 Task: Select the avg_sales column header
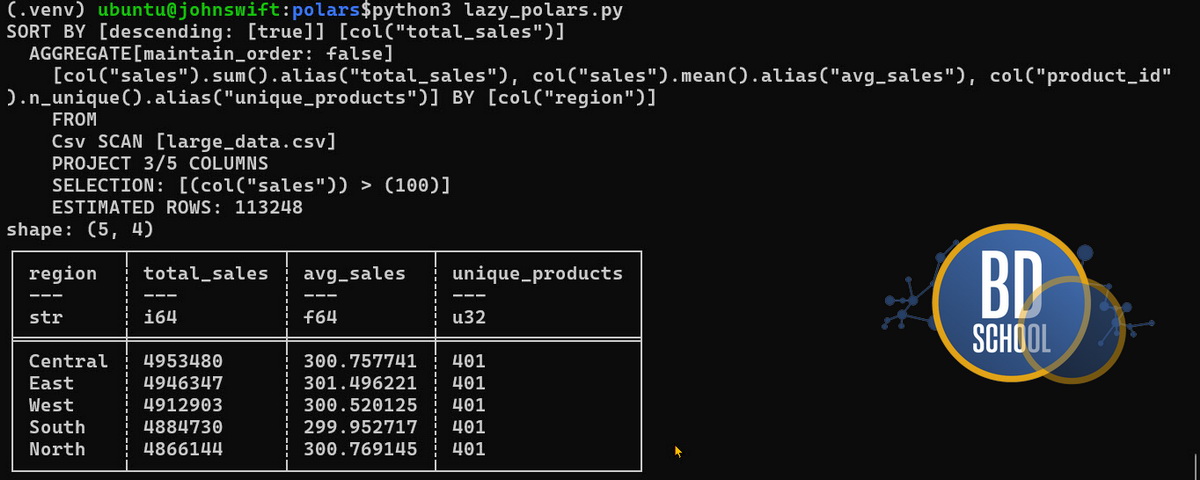354,274
